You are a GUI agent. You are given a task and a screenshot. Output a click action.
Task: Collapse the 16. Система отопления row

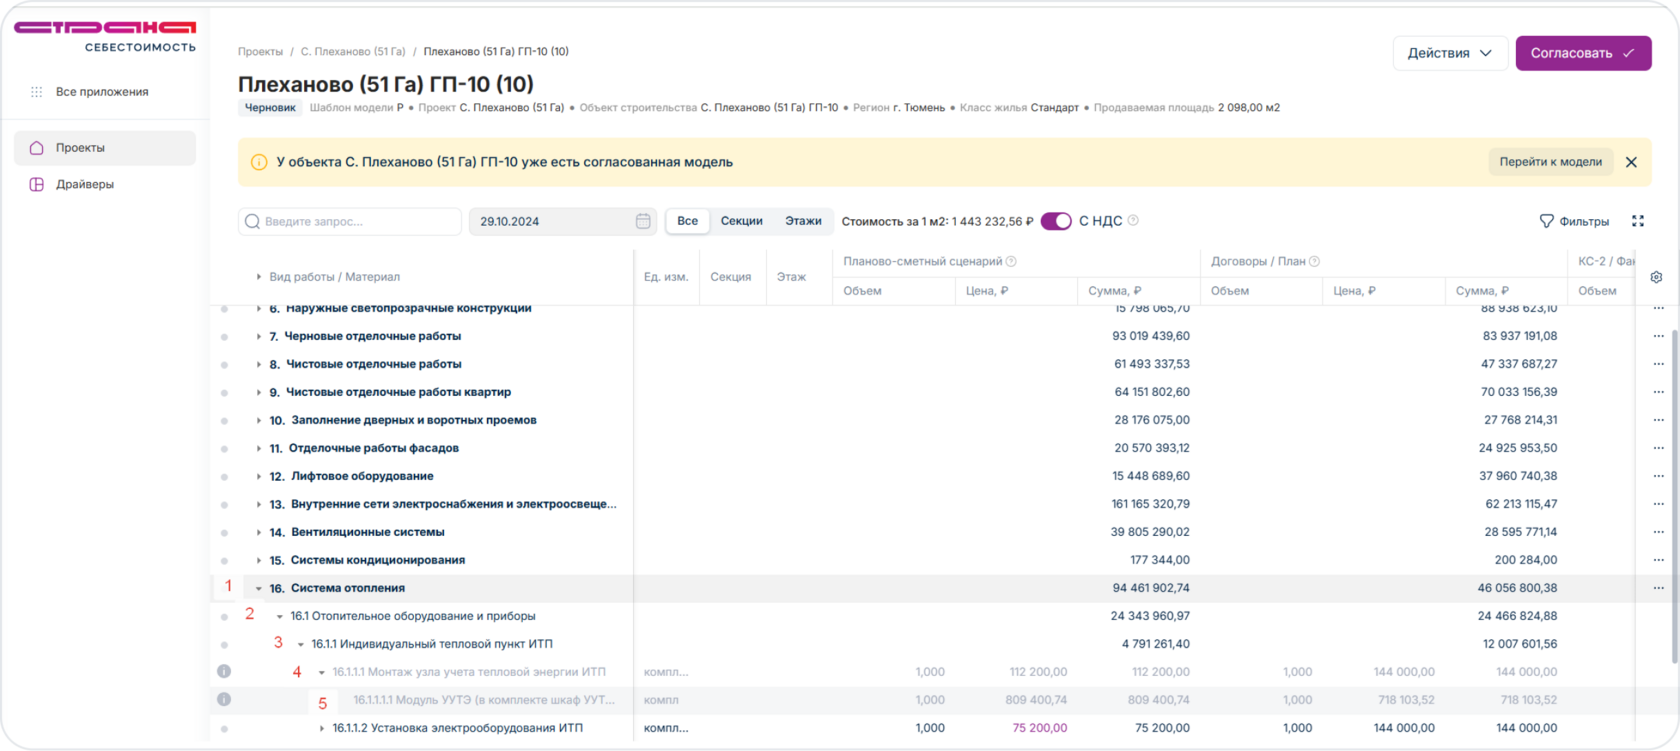tap(259, 589)
